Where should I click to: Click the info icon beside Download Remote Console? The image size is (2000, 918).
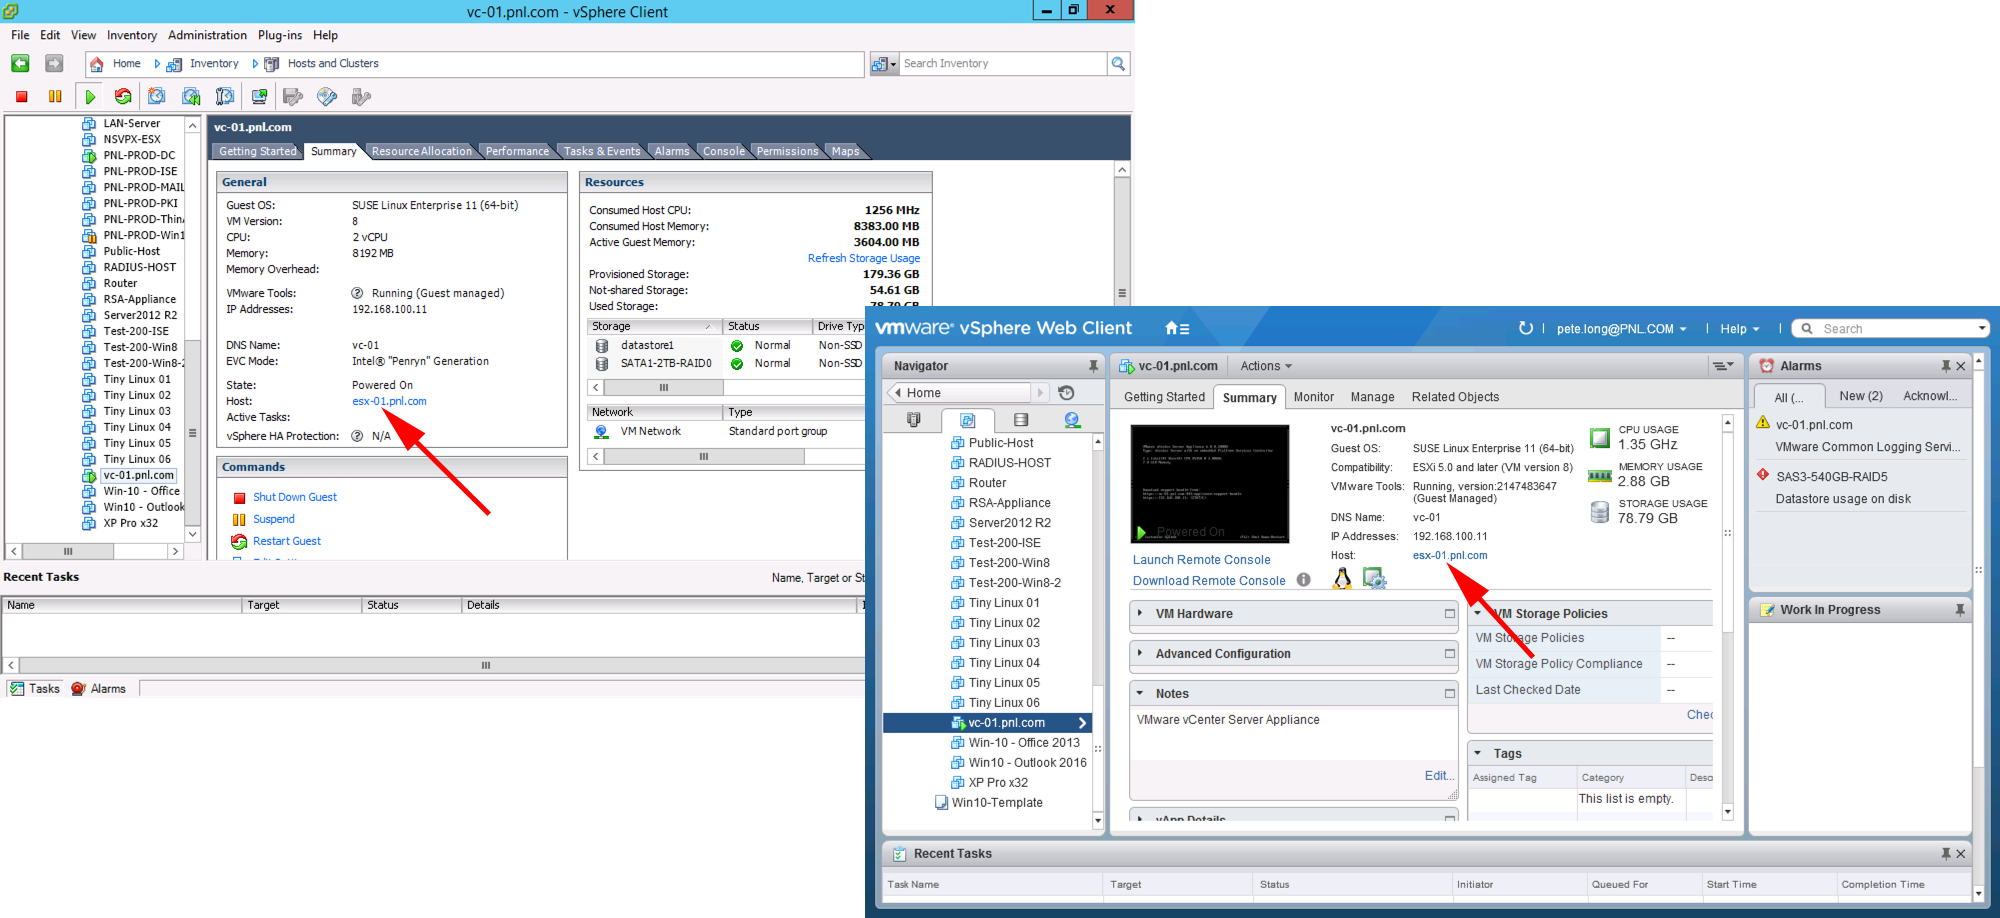1303,580
